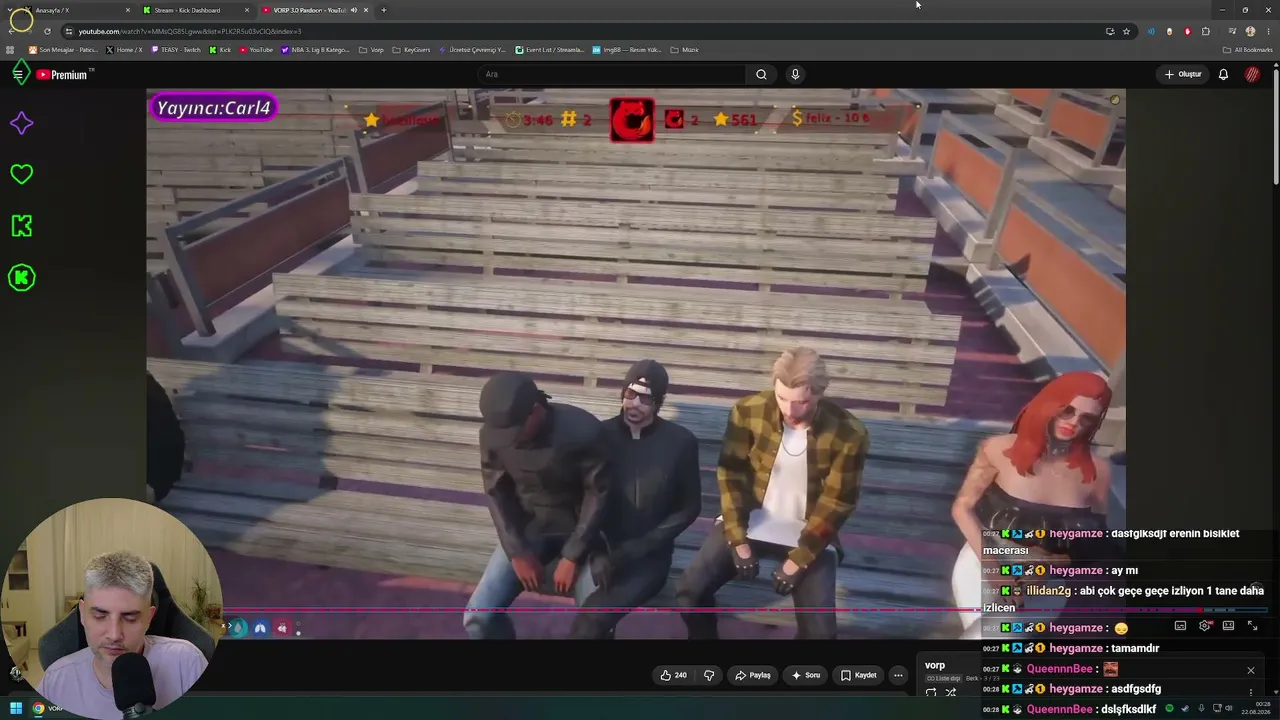Open the Chrome three-dot menu

pyautogui.click(x=1267, y=31)
